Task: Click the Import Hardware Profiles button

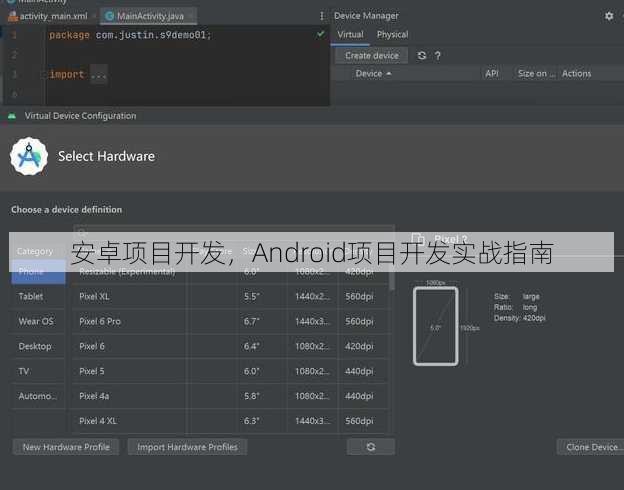Action: click(x=187, y=447)
